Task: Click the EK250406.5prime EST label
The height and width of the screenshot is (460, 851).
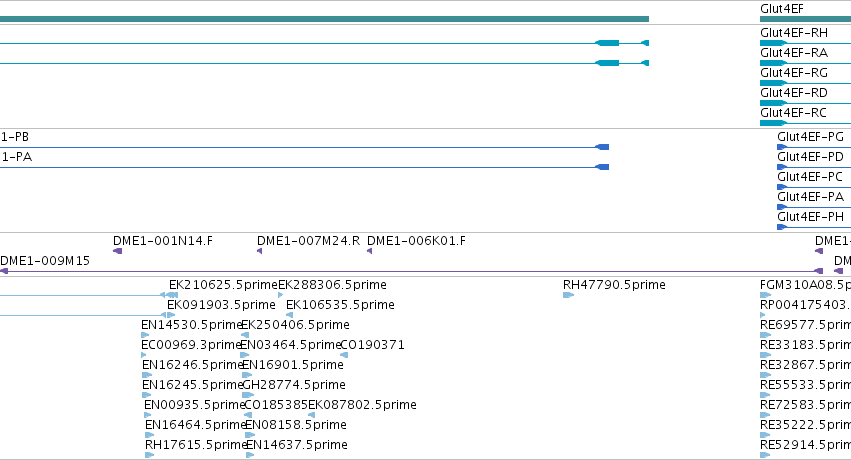Action: (295, 325)
